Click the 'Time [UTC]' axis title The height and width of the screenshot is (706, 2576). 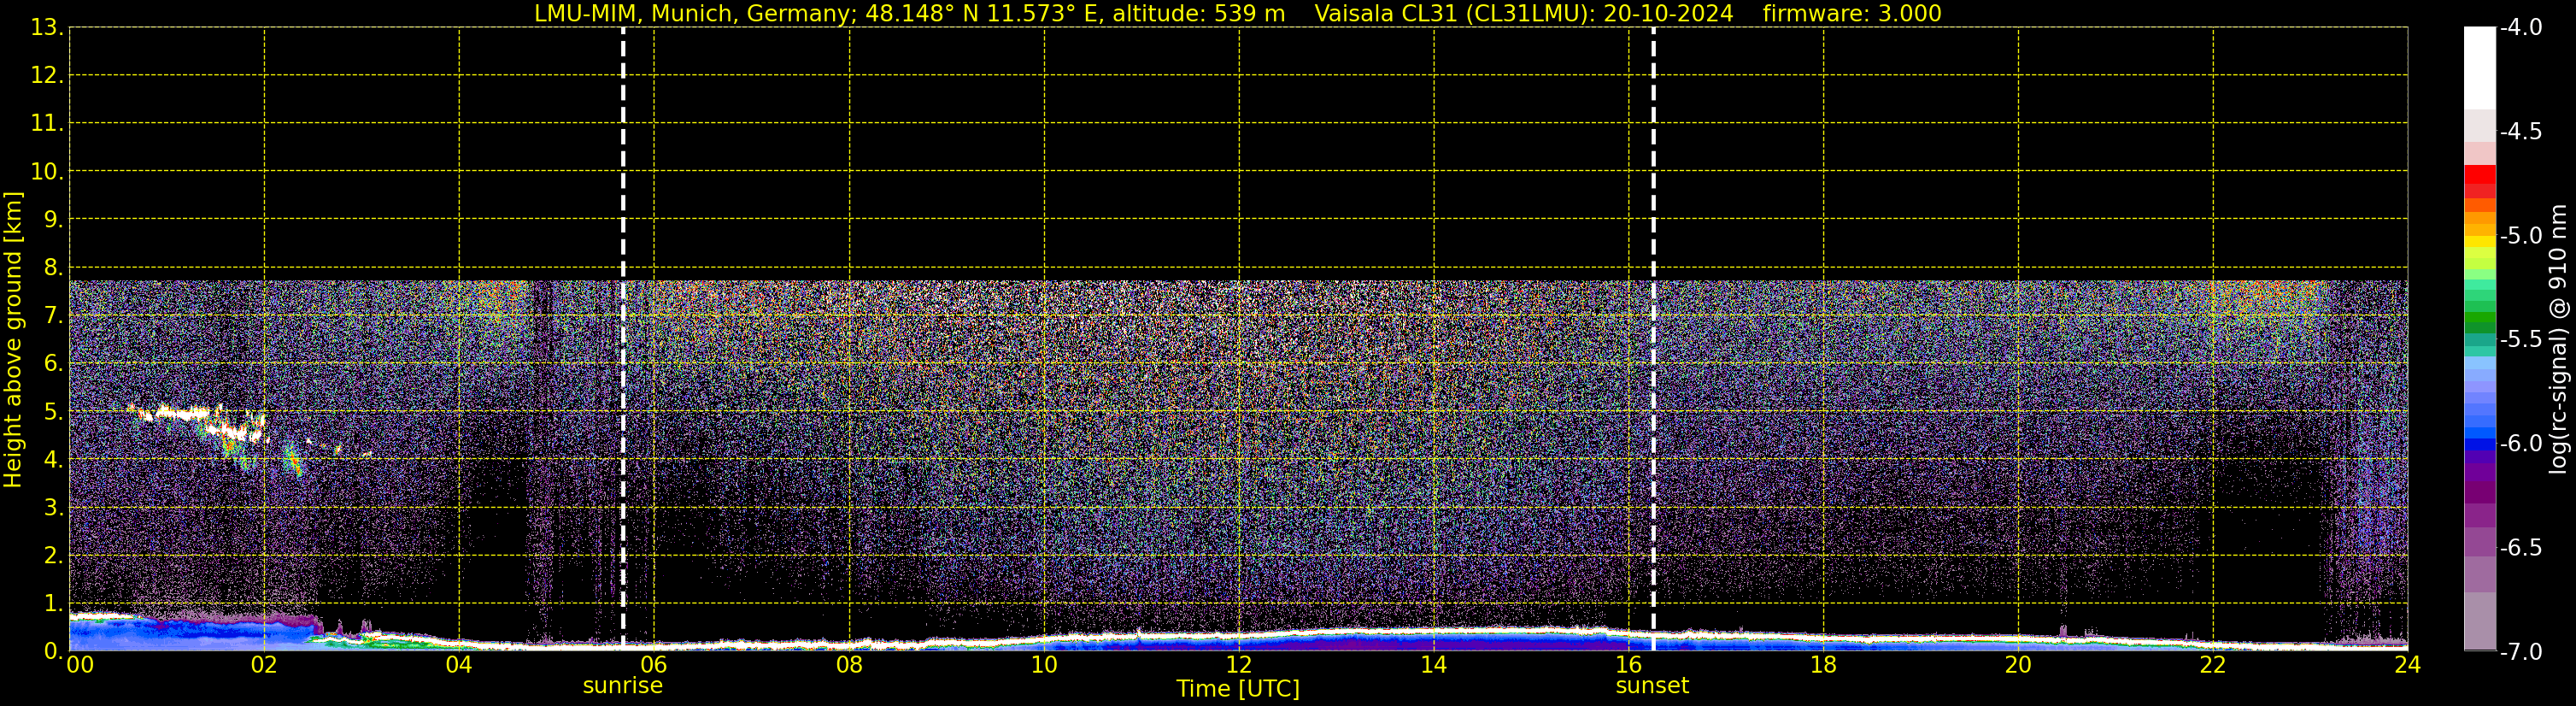point(1237,689)
